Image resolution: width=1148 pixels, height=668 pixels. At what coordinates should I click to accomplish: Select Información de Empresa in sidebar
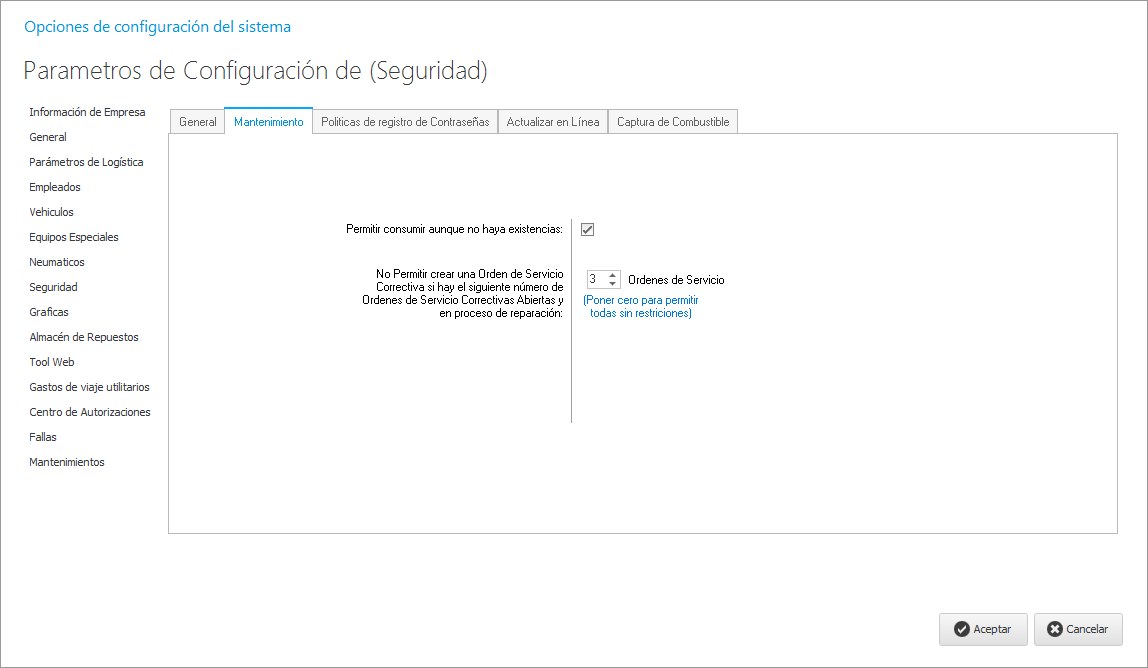87,112
